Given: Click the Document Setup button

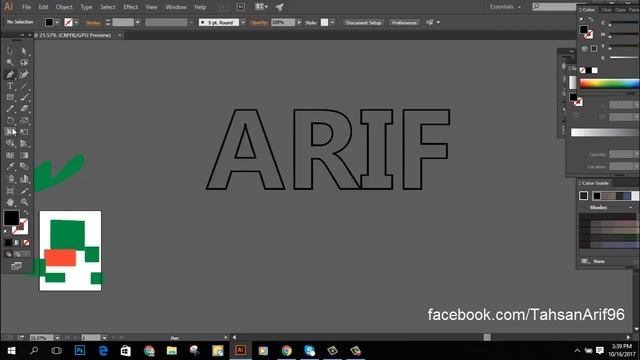Looking at the screenshot, I should 363,22.
